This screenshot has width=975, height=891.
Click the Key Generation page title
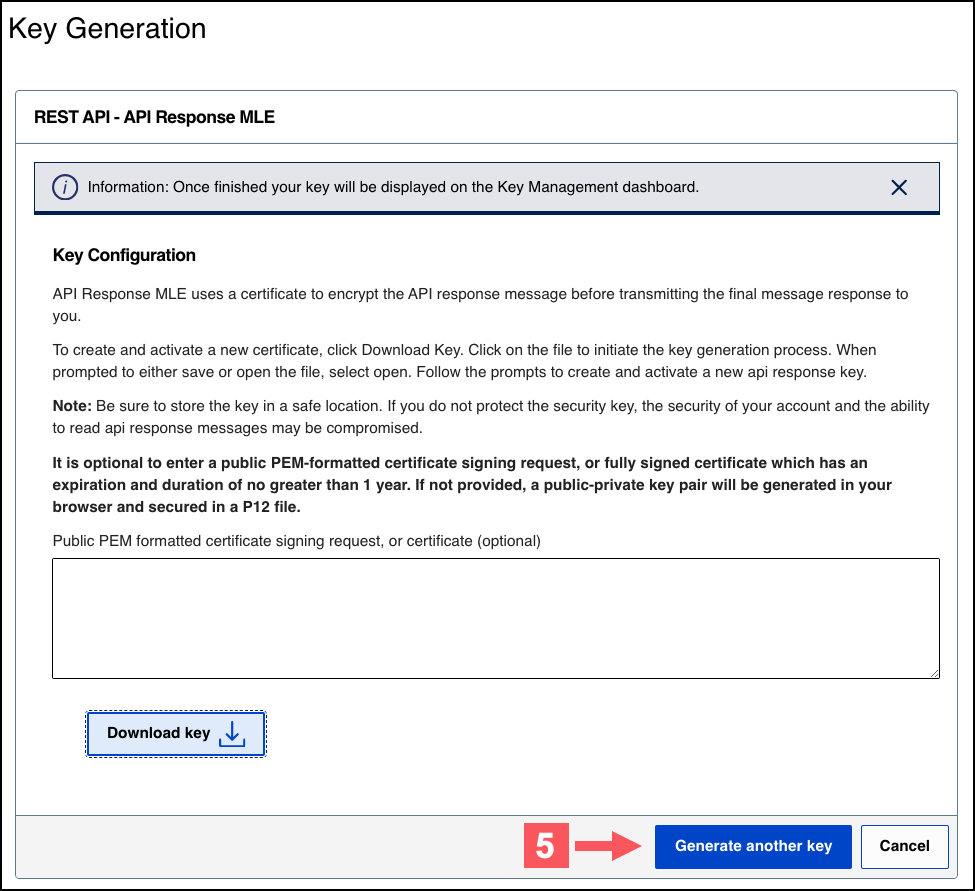pos(107,29)
